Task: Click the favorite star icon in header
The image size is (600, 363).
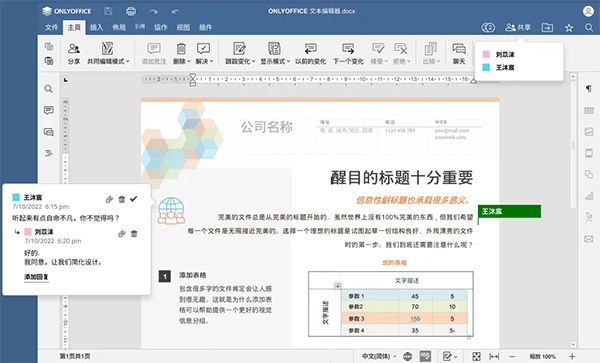Action: click(569, 28)
